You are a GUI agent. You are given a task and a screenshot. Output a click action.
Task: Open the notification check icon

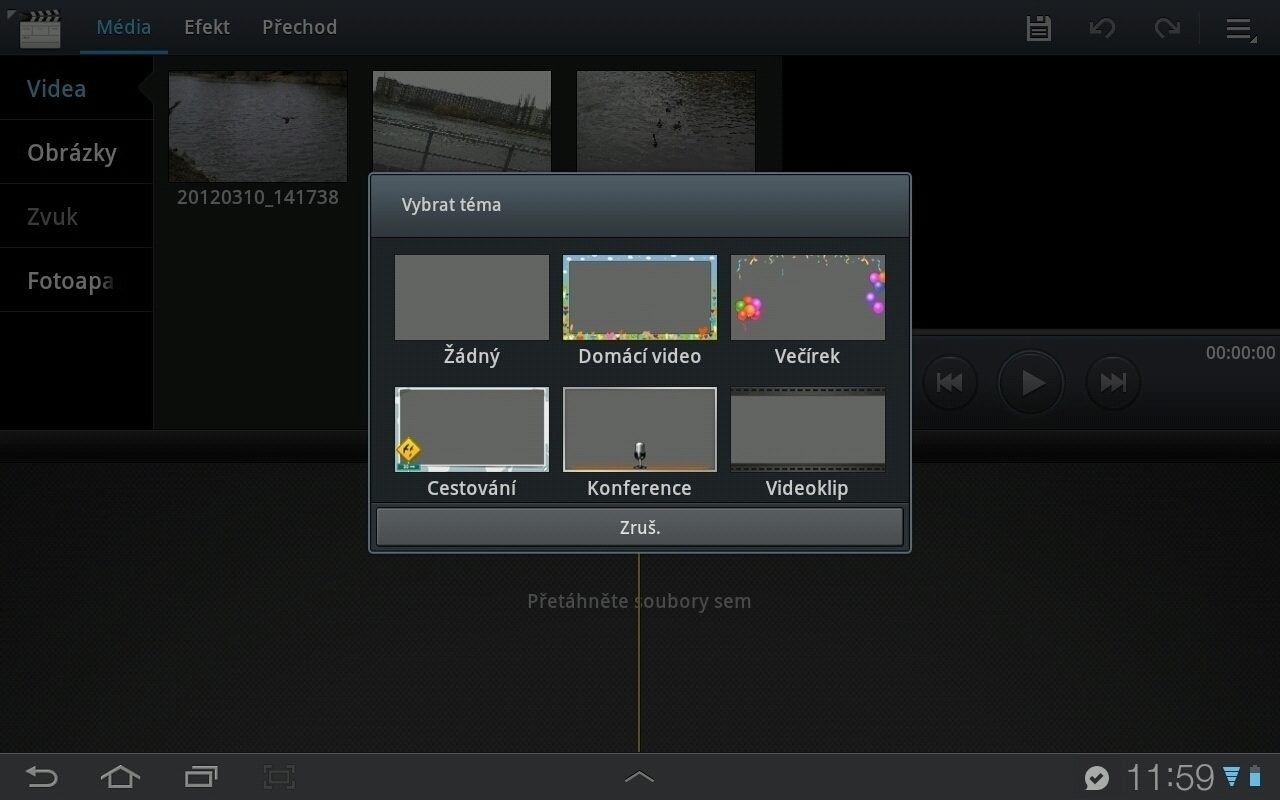(x=1097, y=777)
